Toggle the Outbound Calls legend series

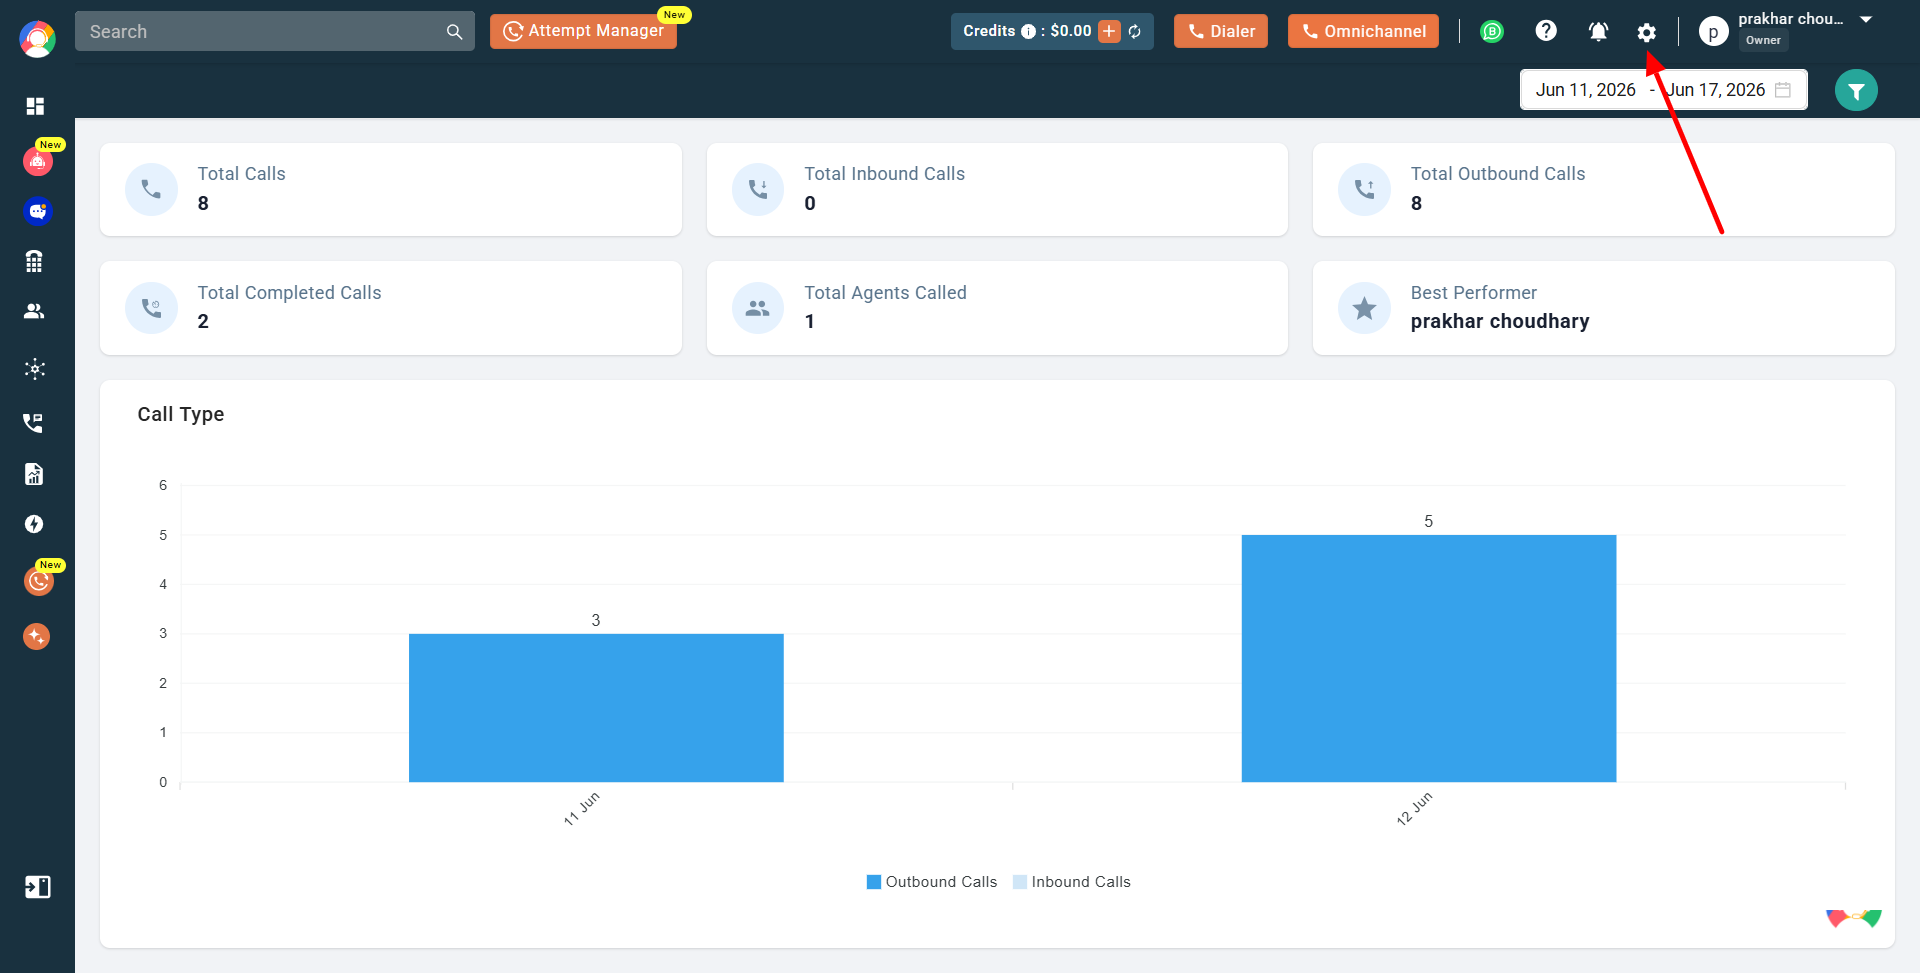tap(932, 882)
